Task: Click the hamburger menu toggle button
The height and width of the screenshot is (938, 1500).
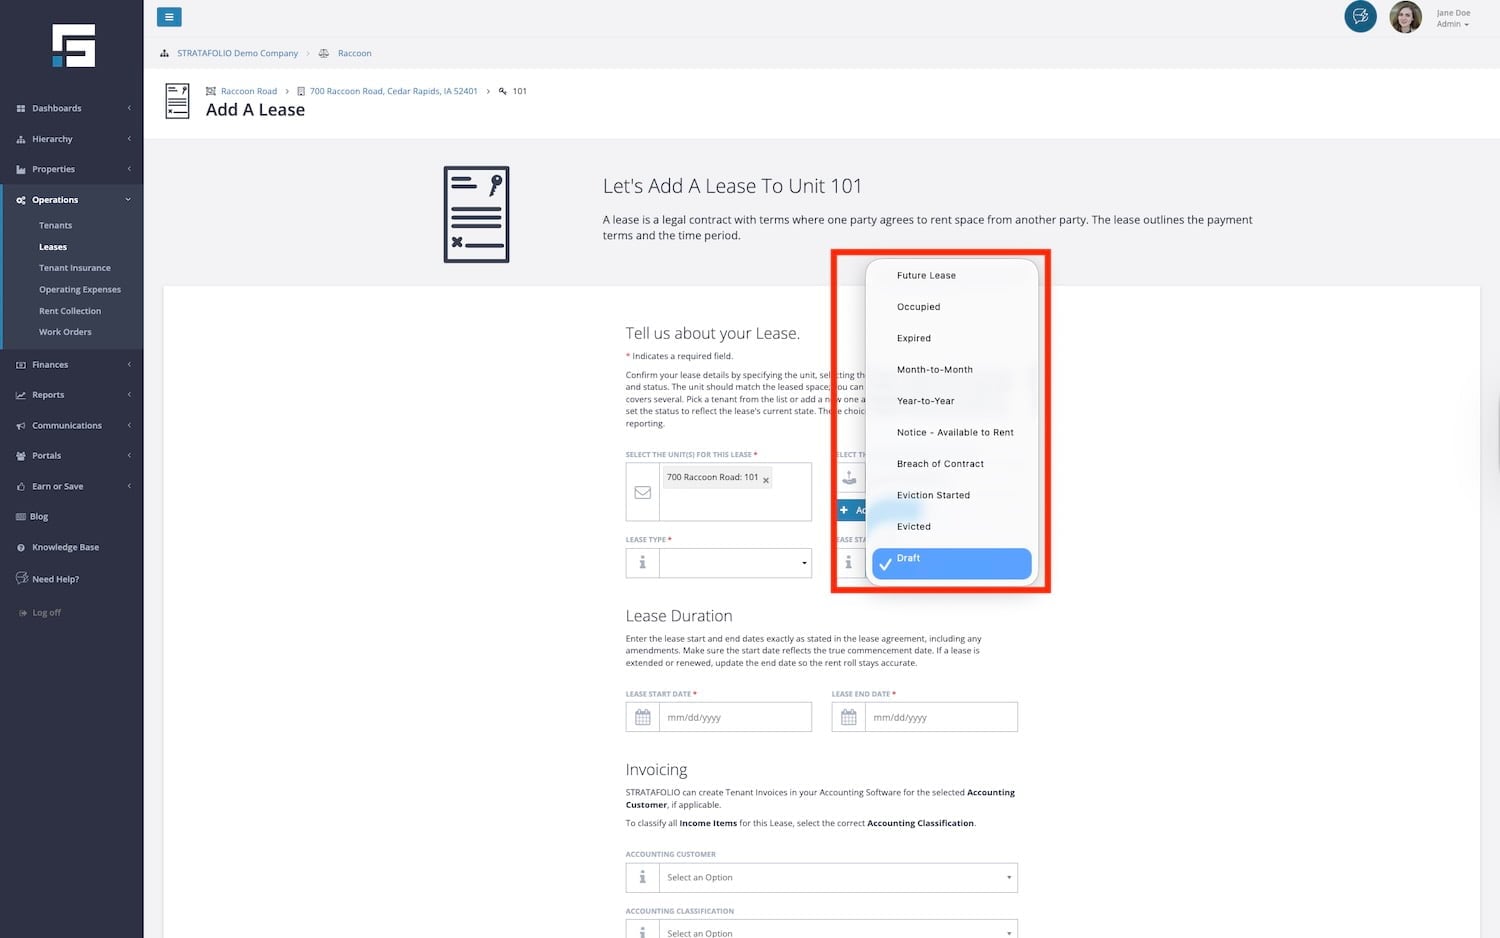Action: (x=169, y=17)
